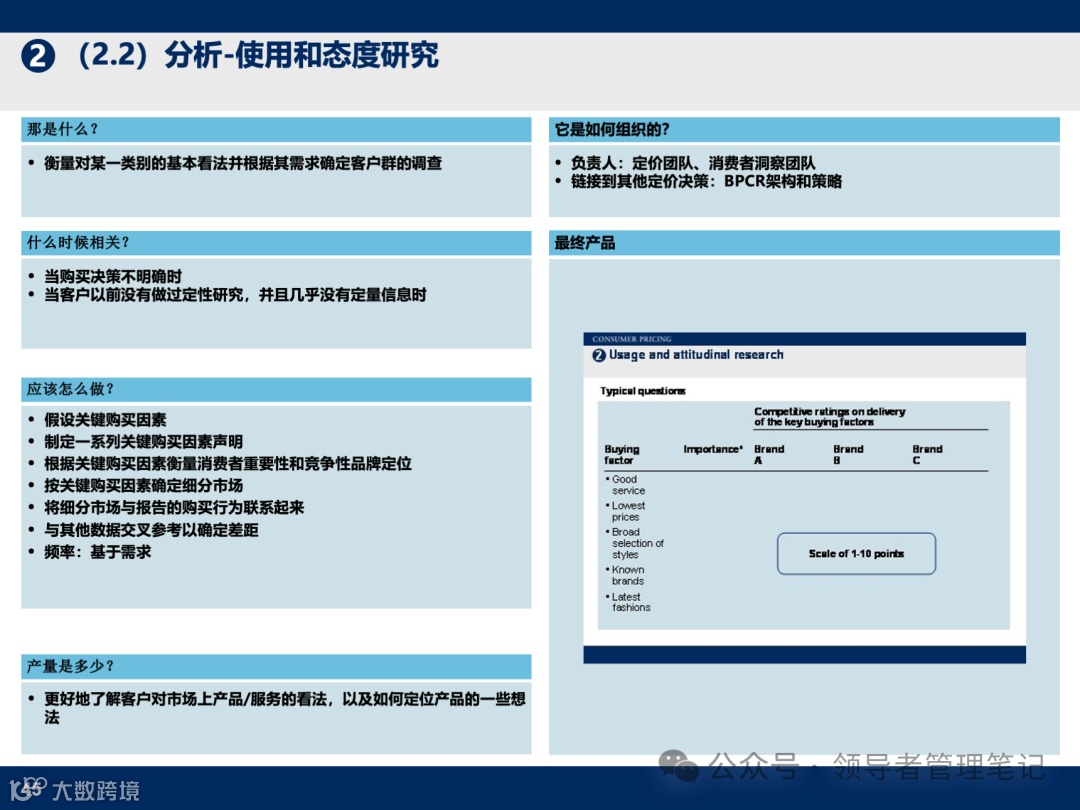
Task: Click the 'Typical questions' heading
Action: tap(643, 391)
